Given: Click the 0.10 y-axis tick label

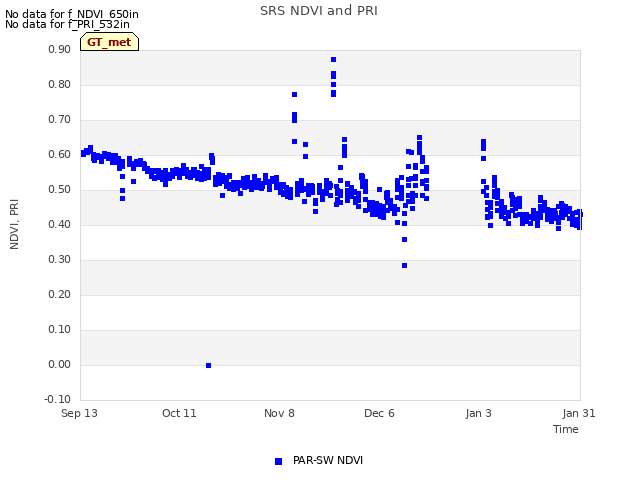Looking at the screenshot, I should [60, 330].
